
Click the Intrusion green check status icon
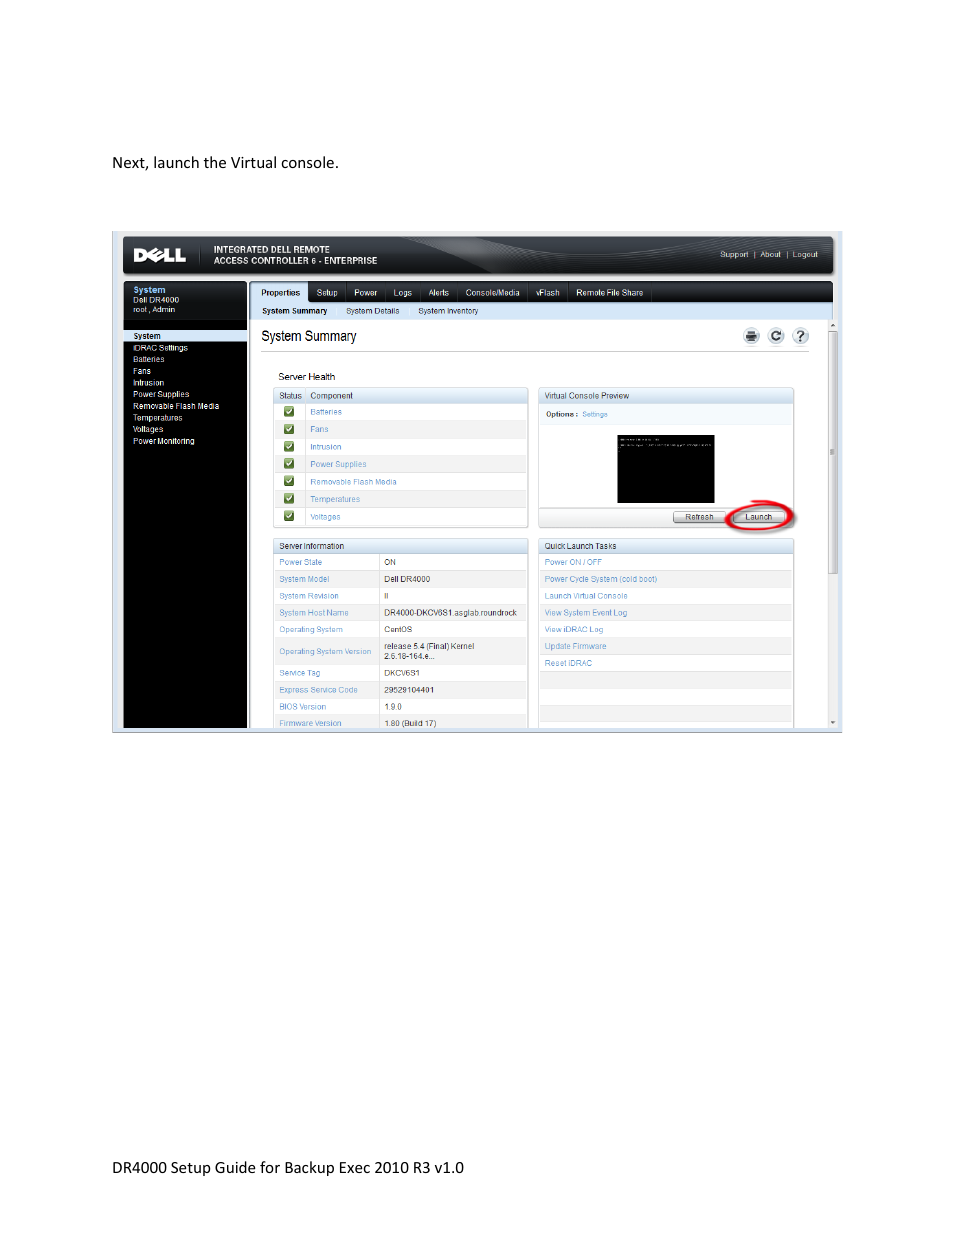coord(289,446)
